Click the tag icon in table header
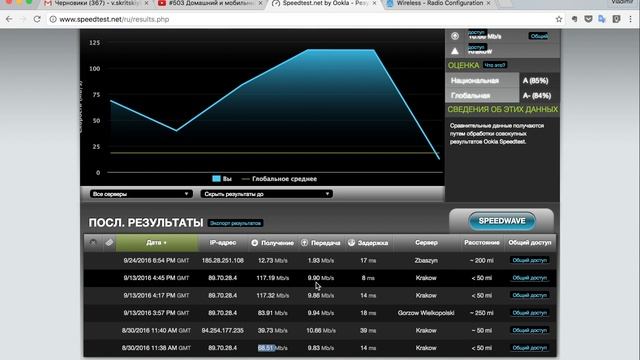640x360 pixels. pos(109,242)
